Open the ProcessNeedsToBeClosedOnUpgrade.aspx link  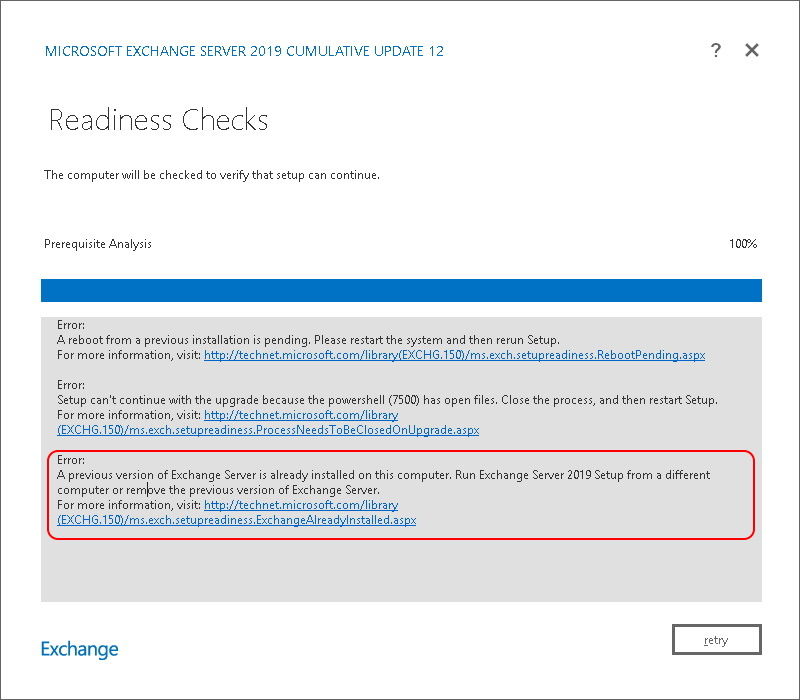coord(268,423)
